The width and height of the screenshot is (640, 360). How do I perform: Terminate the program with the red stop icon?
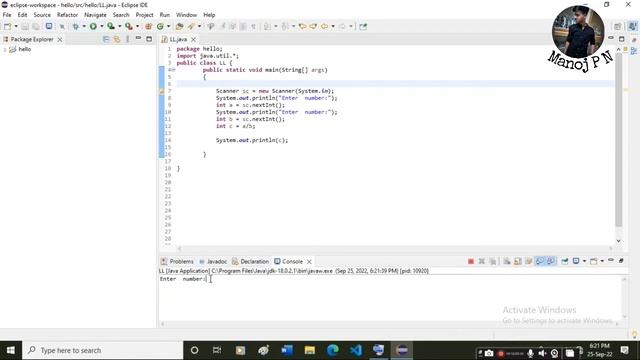[x=471, y=261]
